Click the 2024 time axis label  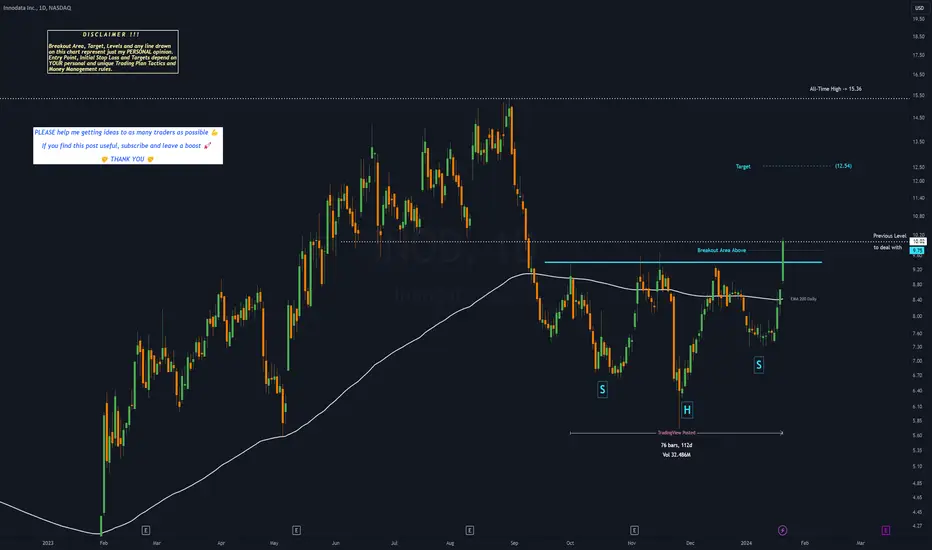746,543
